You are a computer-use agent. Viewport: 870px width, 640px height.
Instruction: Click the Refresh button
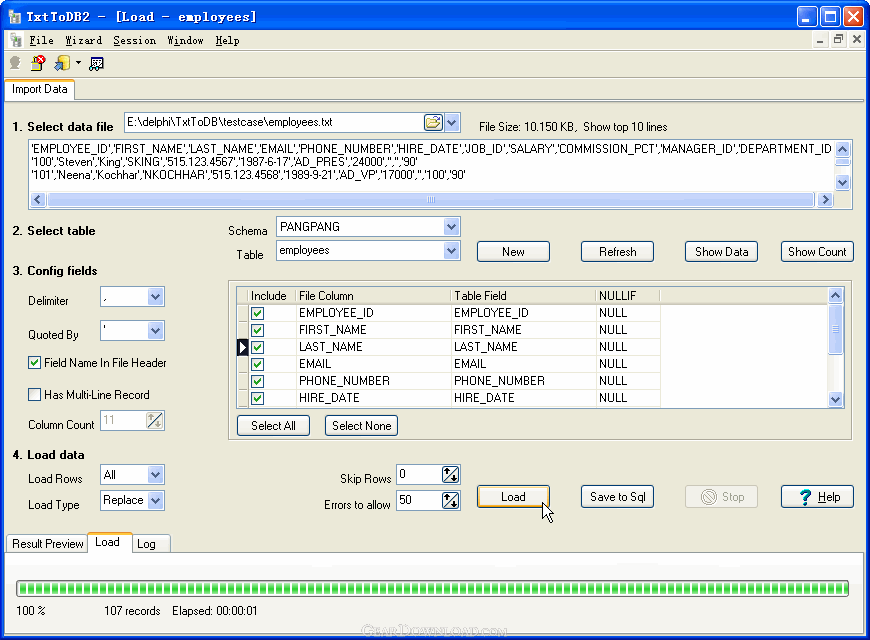point(618,251)
